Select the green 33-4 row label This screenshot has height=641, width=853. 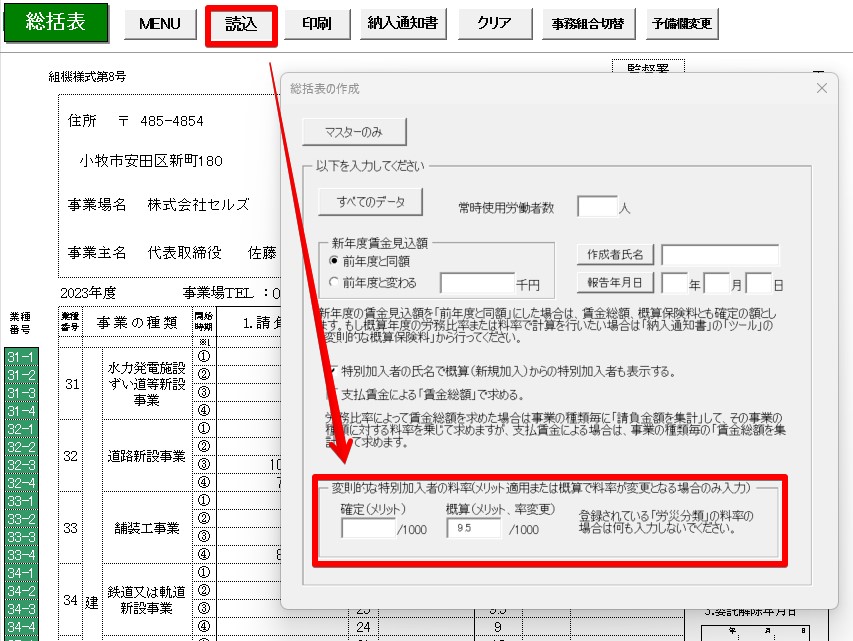(x=21, y=554)
